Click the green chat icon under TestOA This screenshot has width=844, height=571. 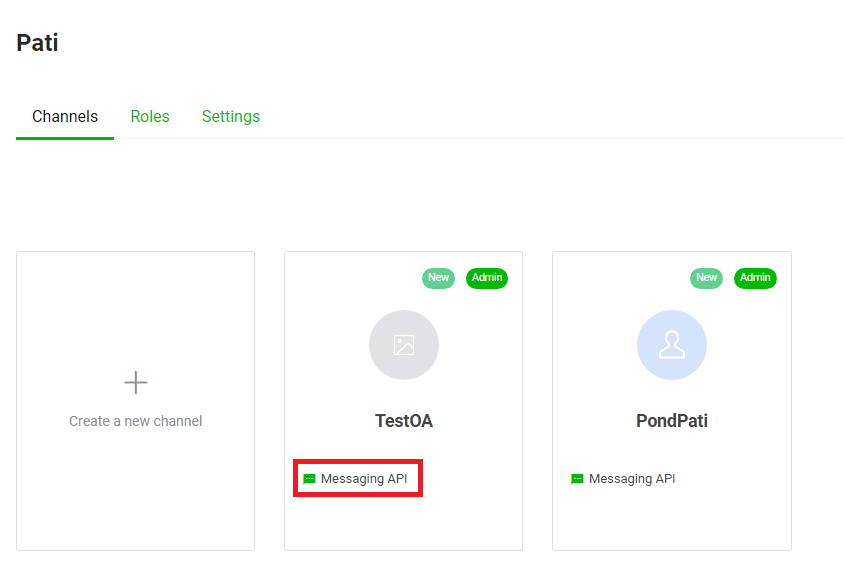point(309,479)
